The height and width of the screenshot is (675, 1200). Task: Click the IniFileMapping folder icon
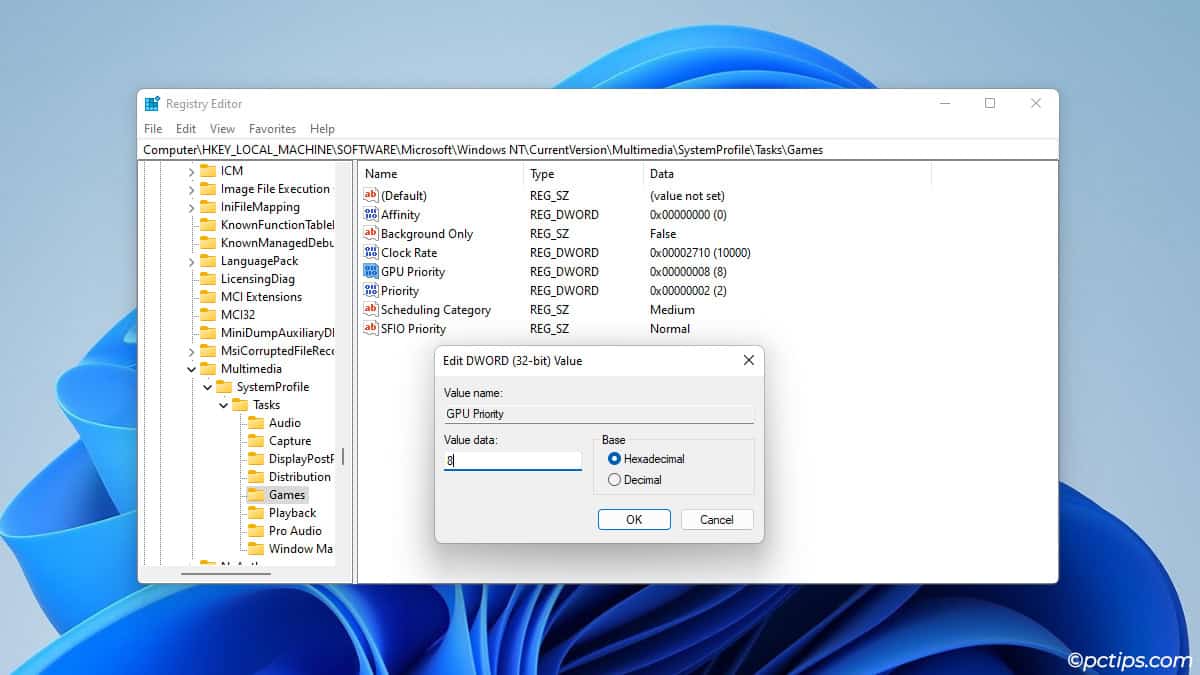point(208,207)
